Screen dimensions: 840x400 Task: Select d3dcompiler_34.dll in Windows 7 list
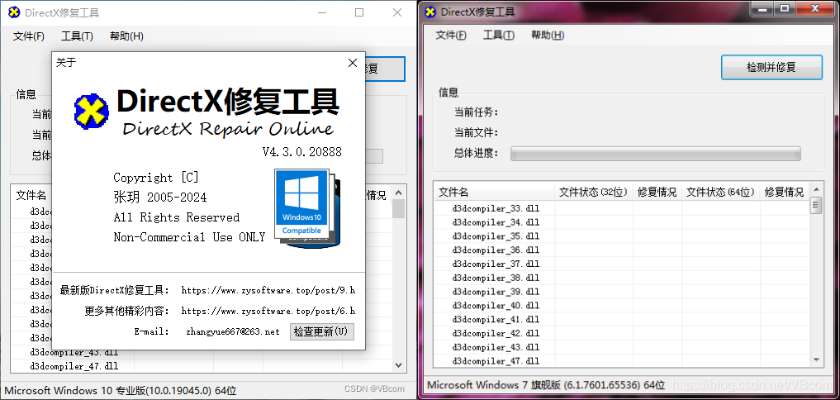[x=496, y=222]
